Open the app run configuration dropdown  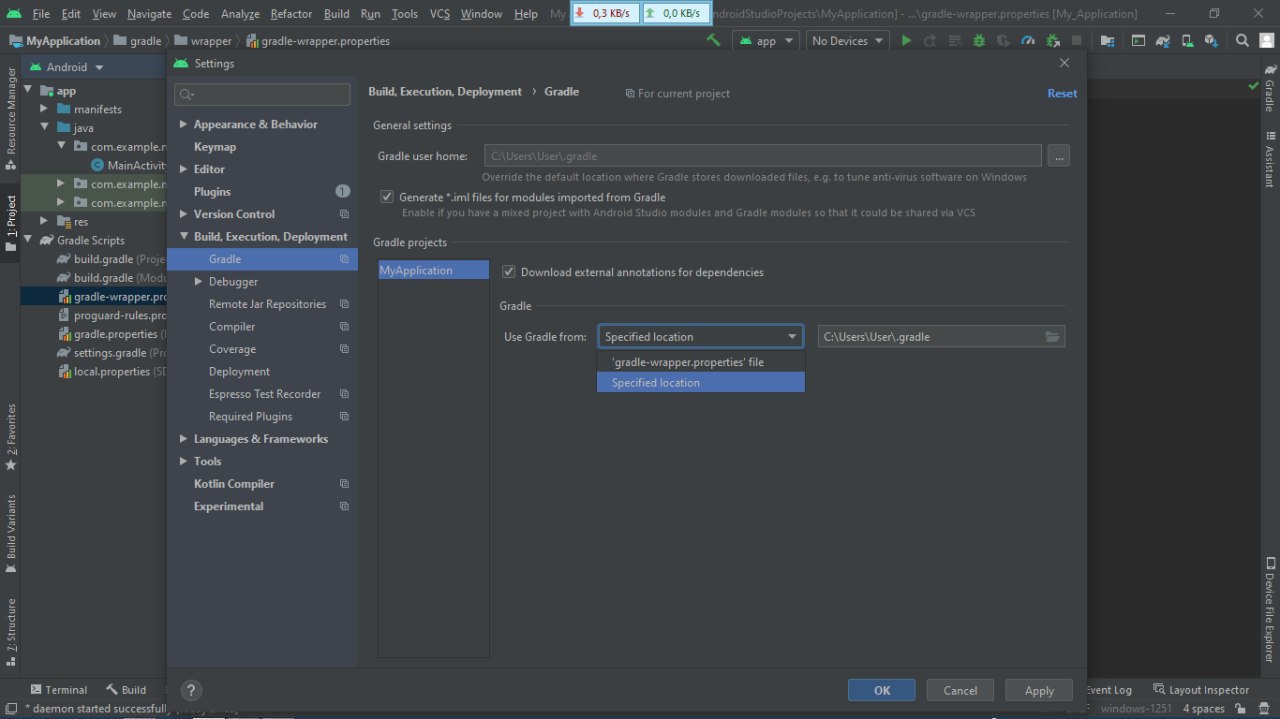[x=766, y=41]
